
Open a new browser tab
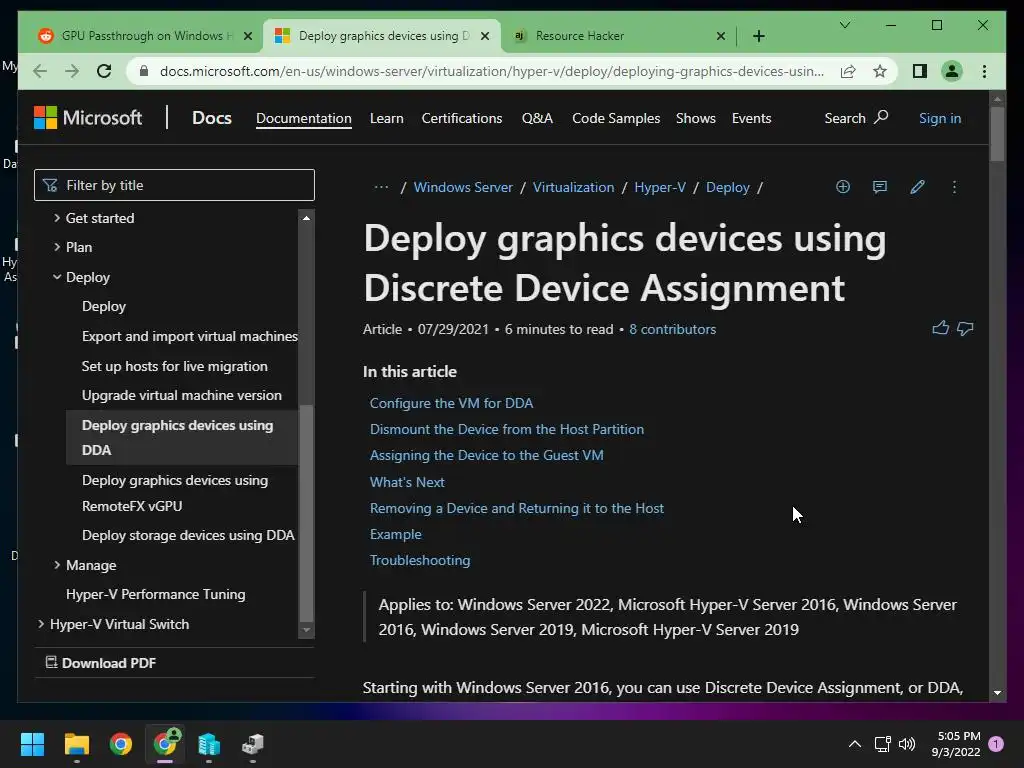pos(758,36)
